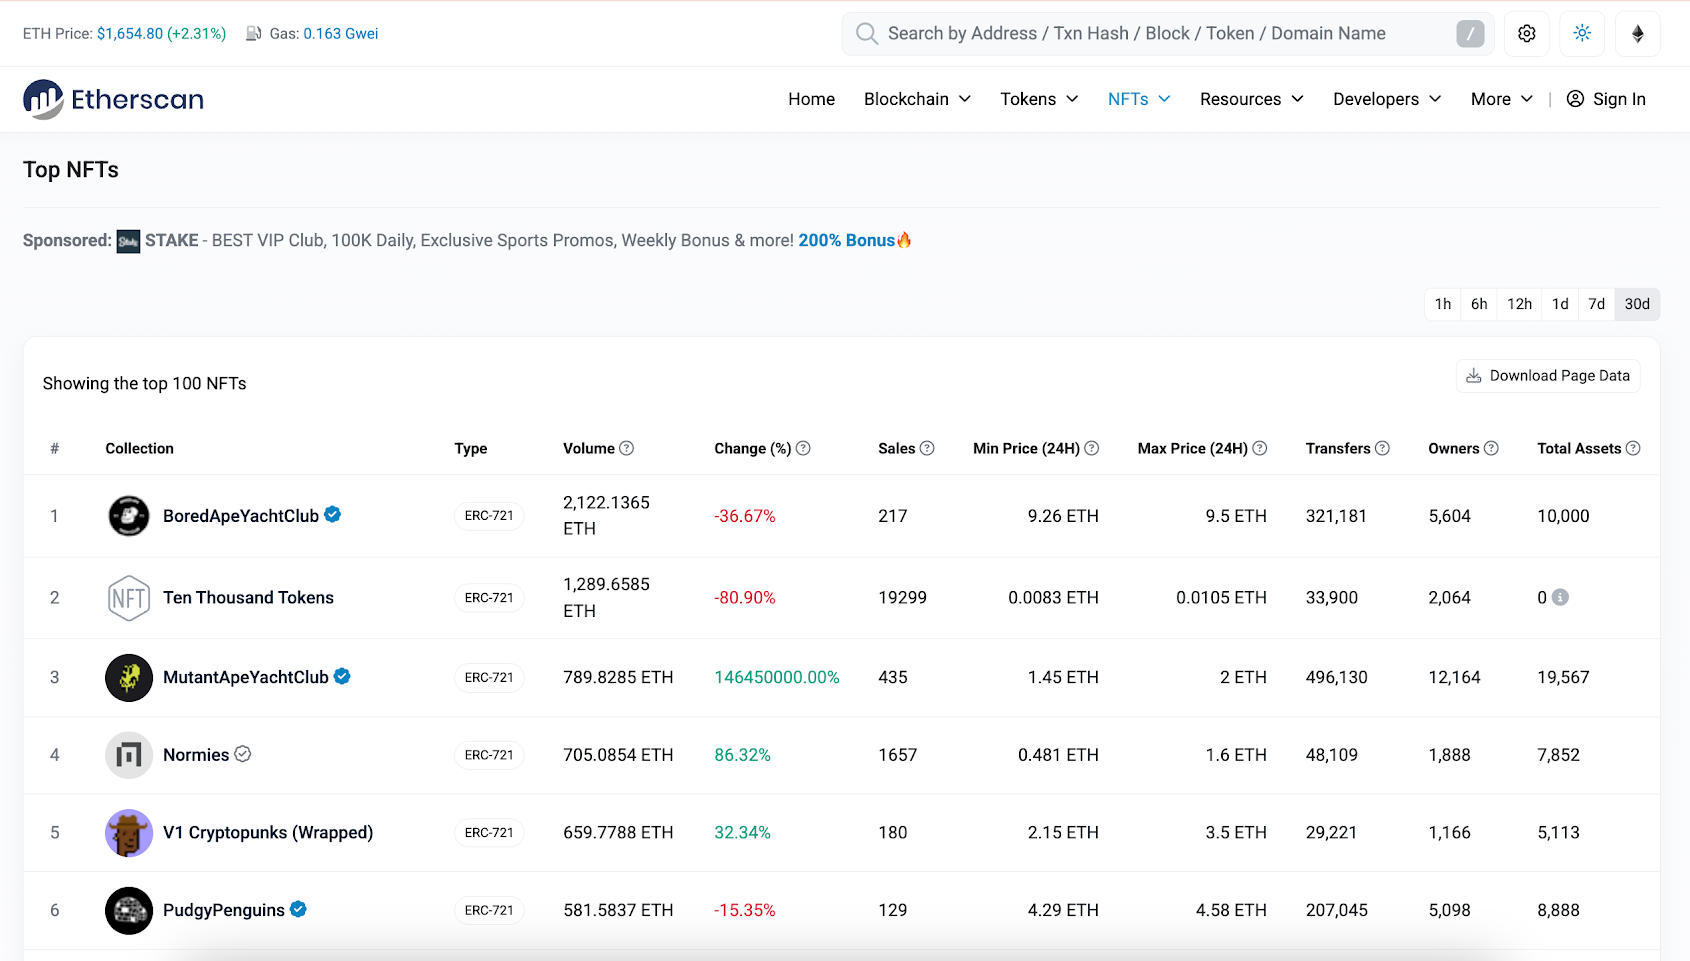Click Ten Thousand Tokens NFT placeholder icon

(x=129, y=598)
